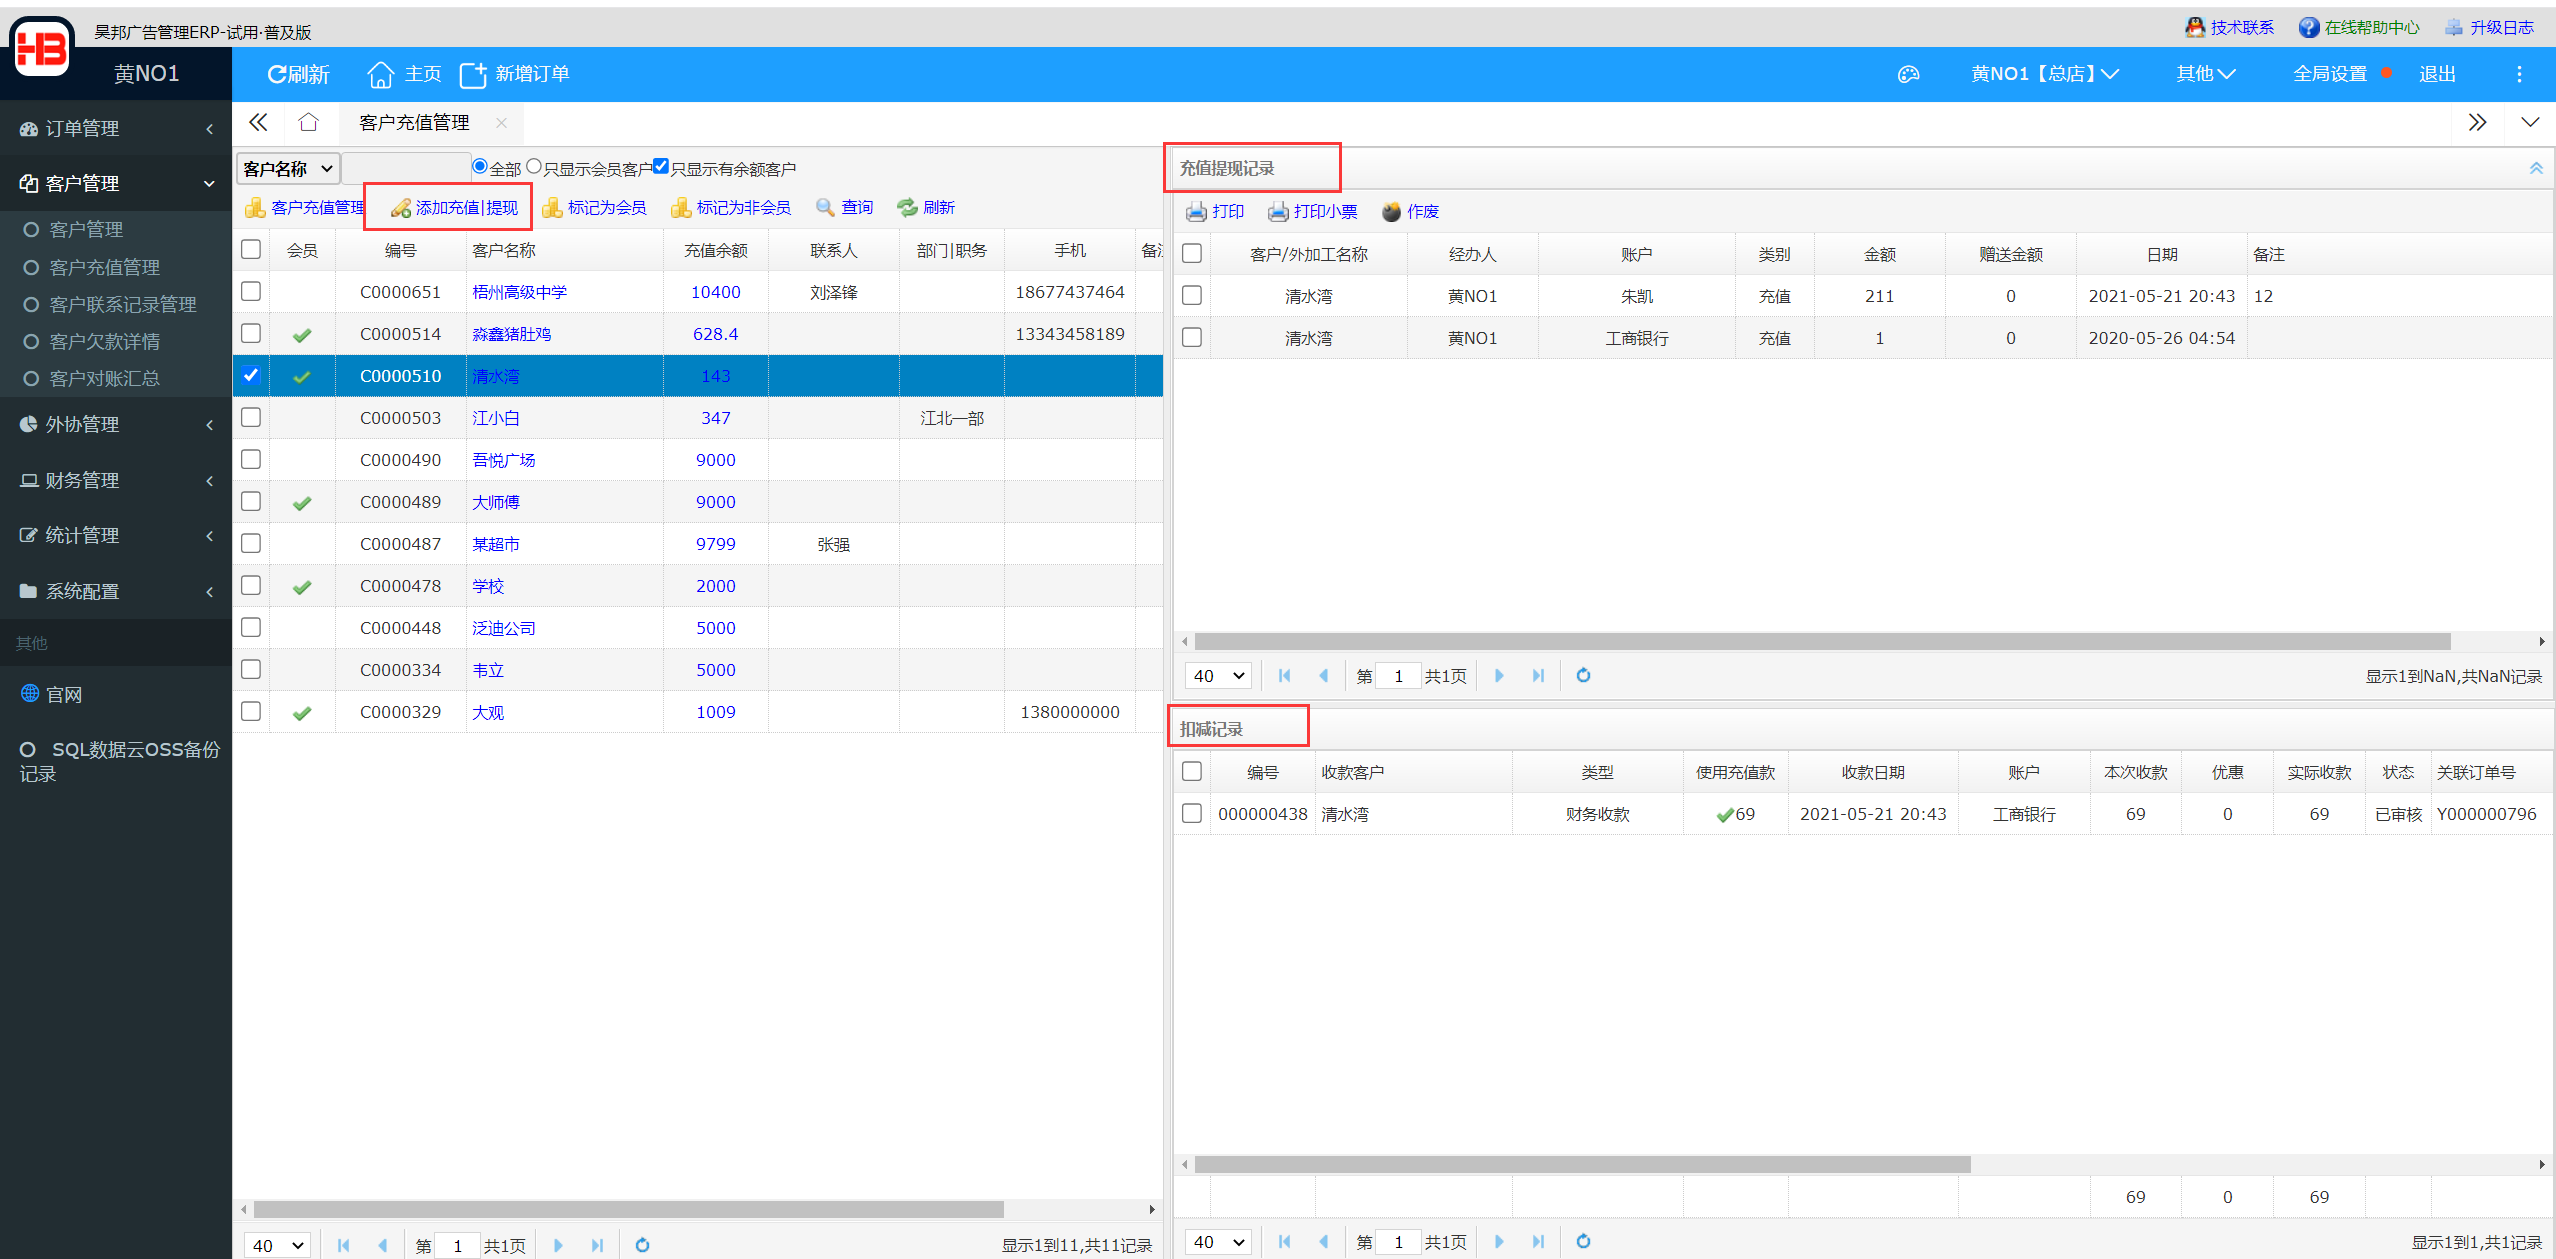
Task: Open the tab list down-chevron dropdown
Action: coord(2530,122)
